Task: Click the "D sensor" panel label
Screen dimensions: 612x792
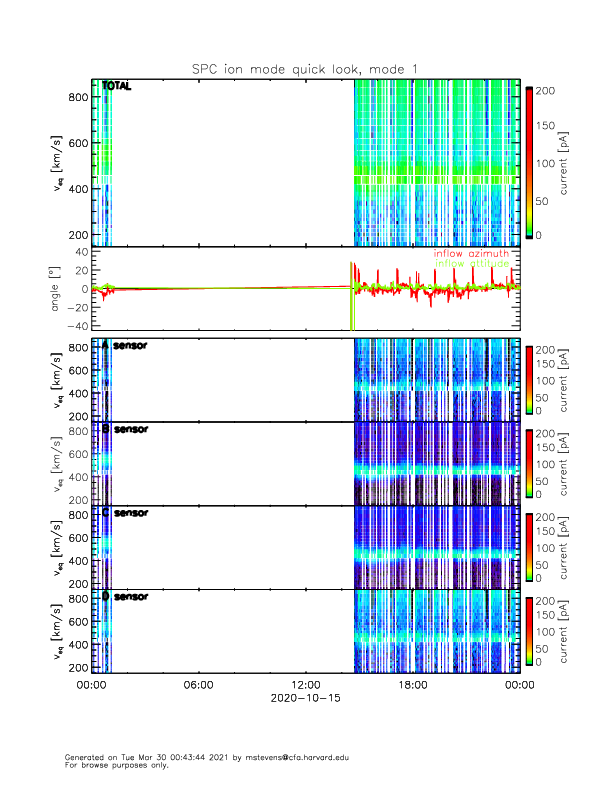Action: (x=124, y=597)
